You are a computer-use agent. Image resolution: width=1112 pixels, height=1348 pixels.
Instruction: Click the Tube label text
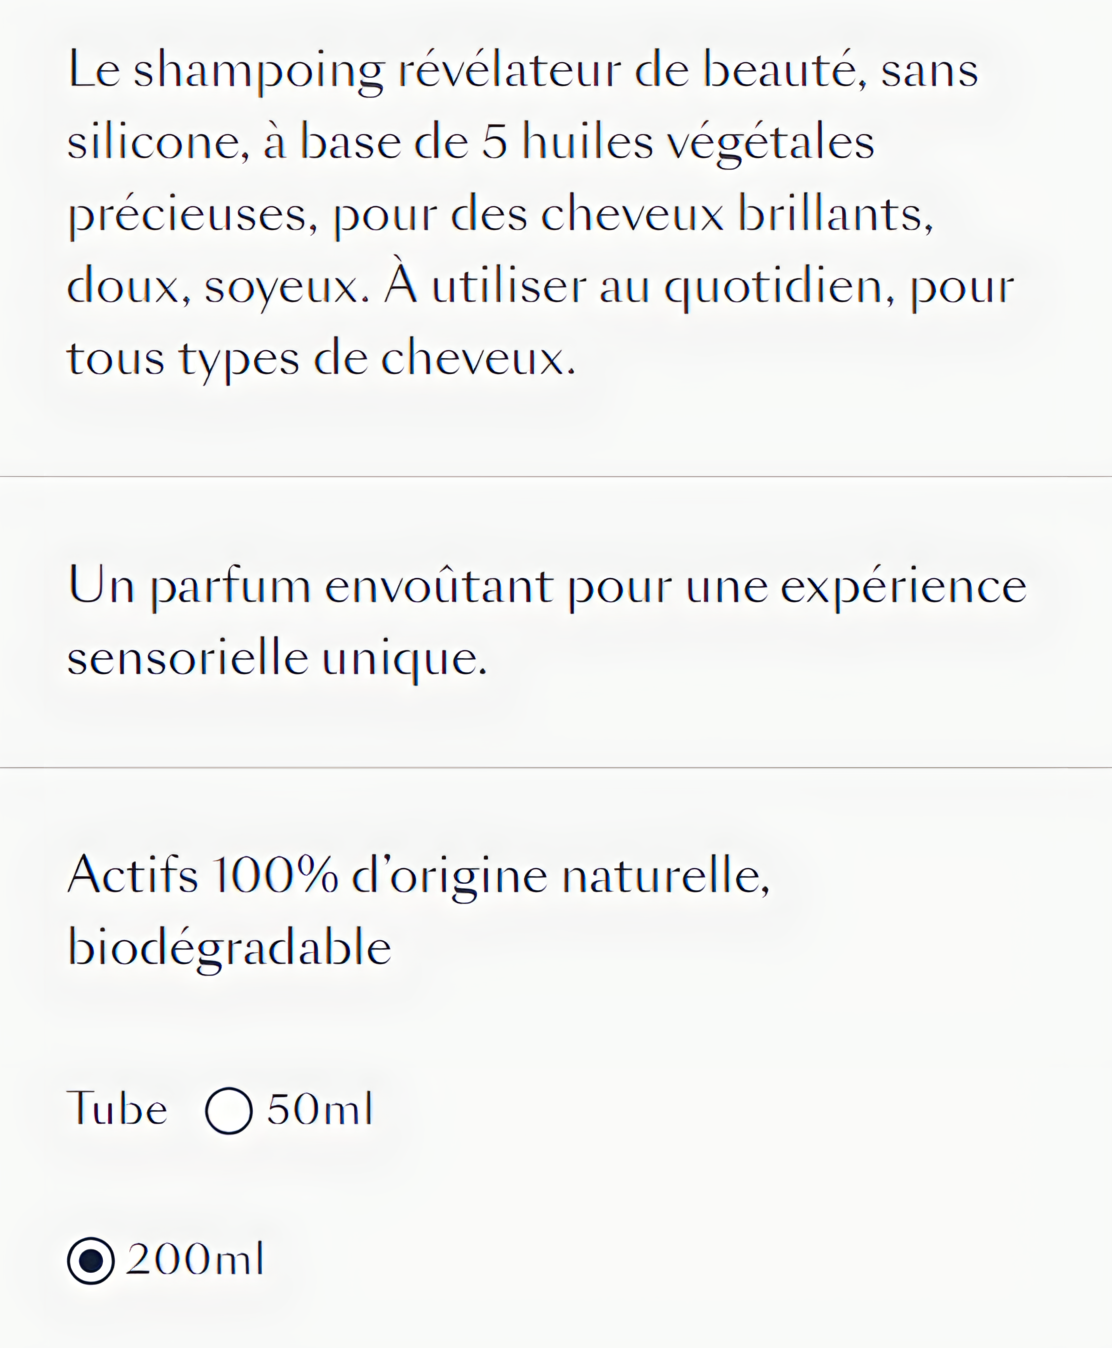coord(117,1109)
